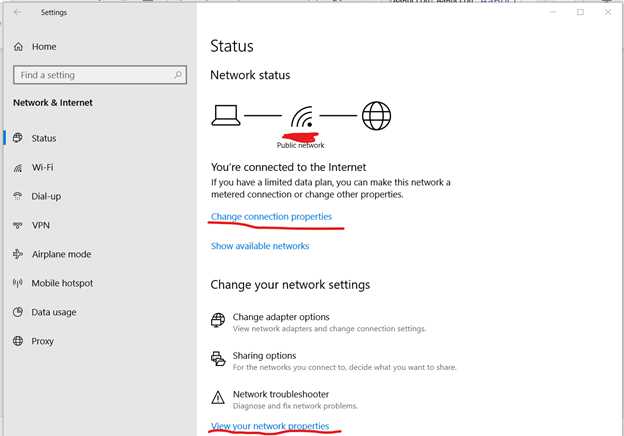
Task: Select the Dial-up phone icon
Action: click(x=18, y=196)
